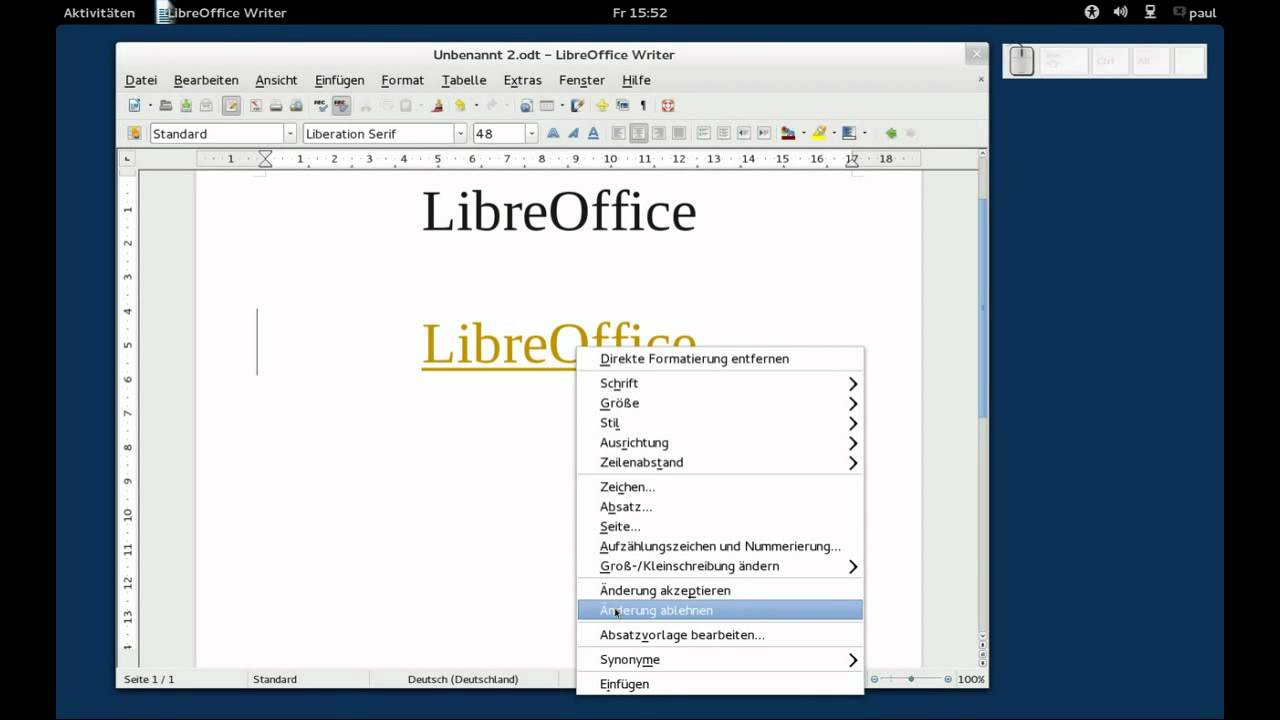The width and height of the screenshot is (1280, 720).
Task: Click the Undo icon
Action: [460, 105]
